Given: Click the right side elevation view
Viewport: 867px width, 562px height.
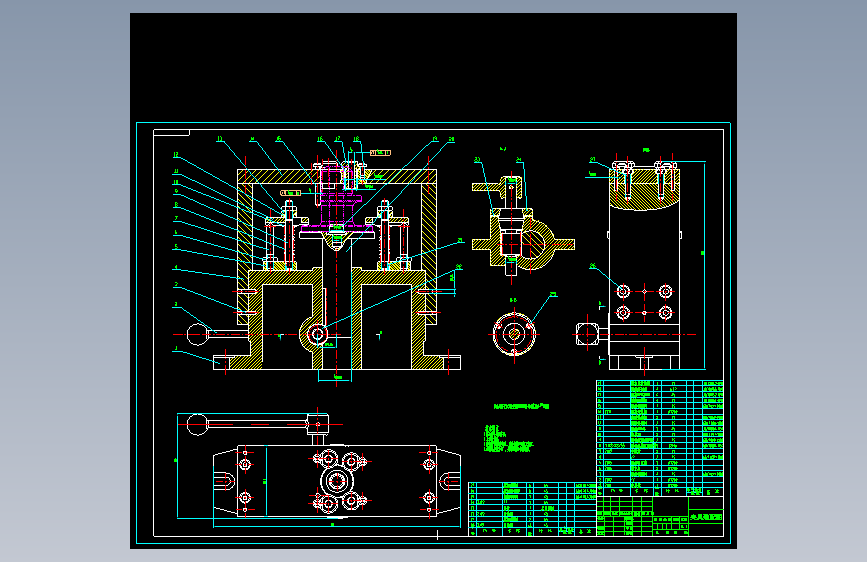Looking at the screenshot, I should tap(644, 266).
